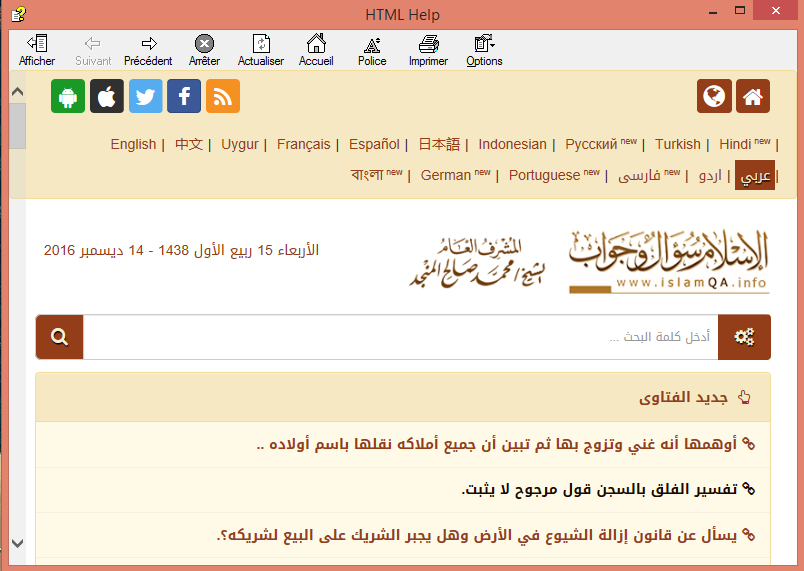This screenshot has width=804, height=571.
Task: Open the Police font option
Action: click(x=372, y=50)
